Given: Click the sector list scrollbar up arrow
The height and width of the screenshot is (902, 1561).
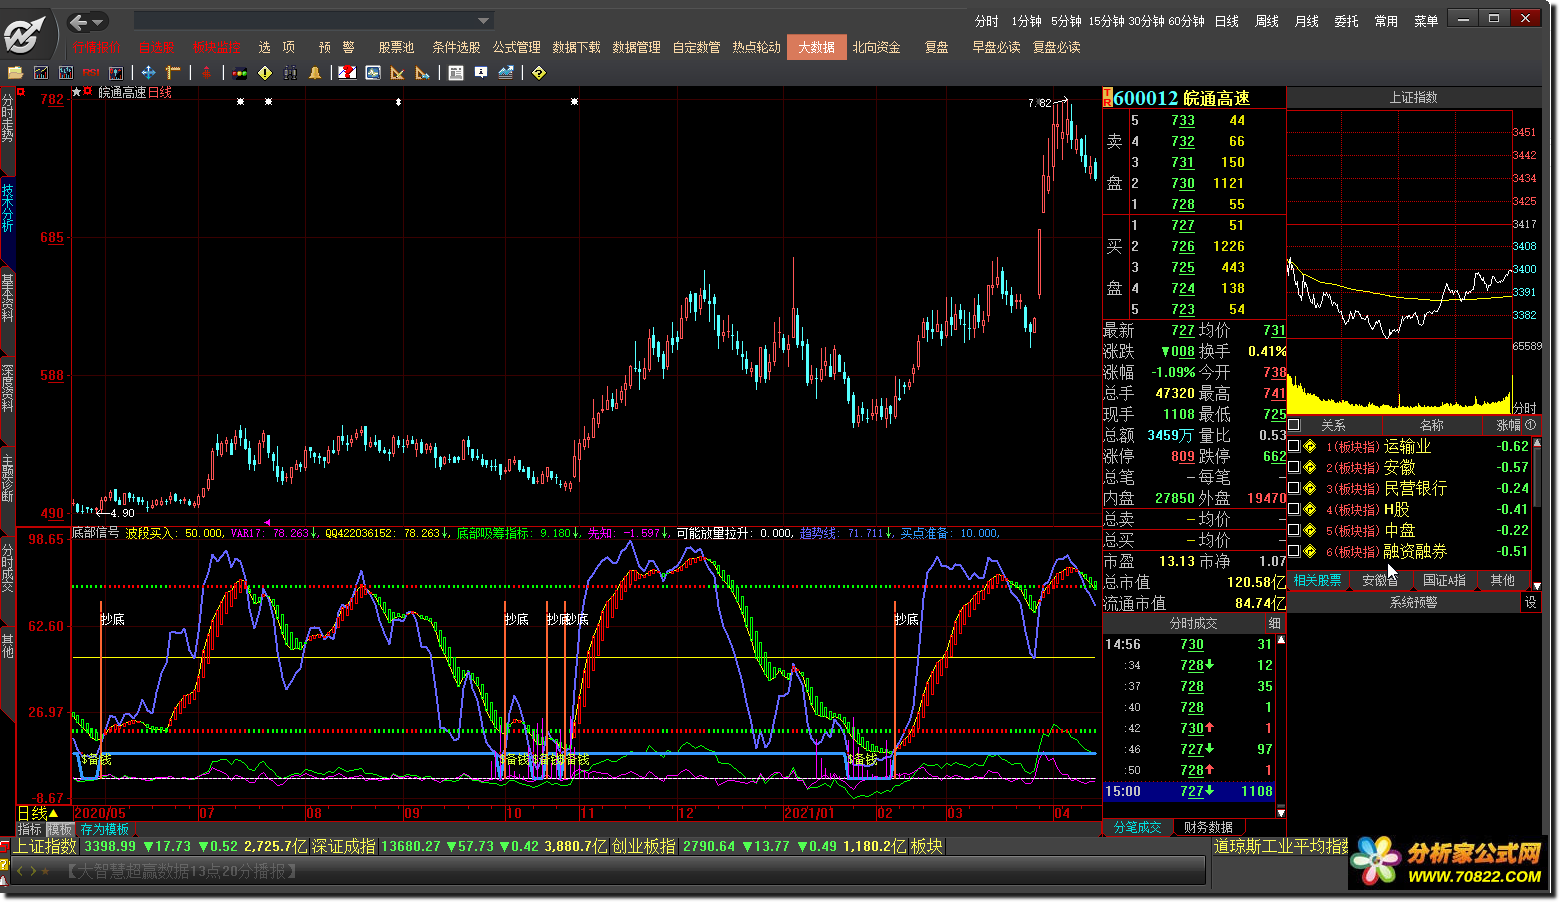Looking at the screenshot, I should pyautogui.click(x=1537, y=441).
